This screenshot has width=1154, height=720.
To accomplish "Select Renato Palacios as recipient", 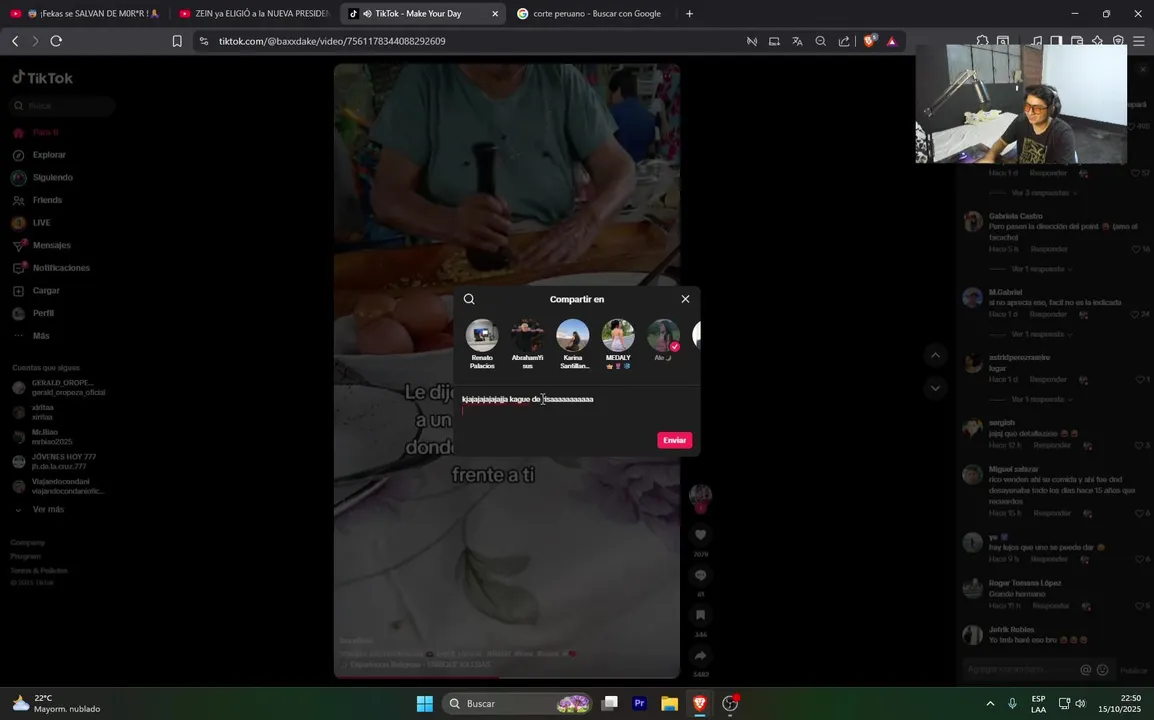I will pyautogui.click(x=482, y=344).
